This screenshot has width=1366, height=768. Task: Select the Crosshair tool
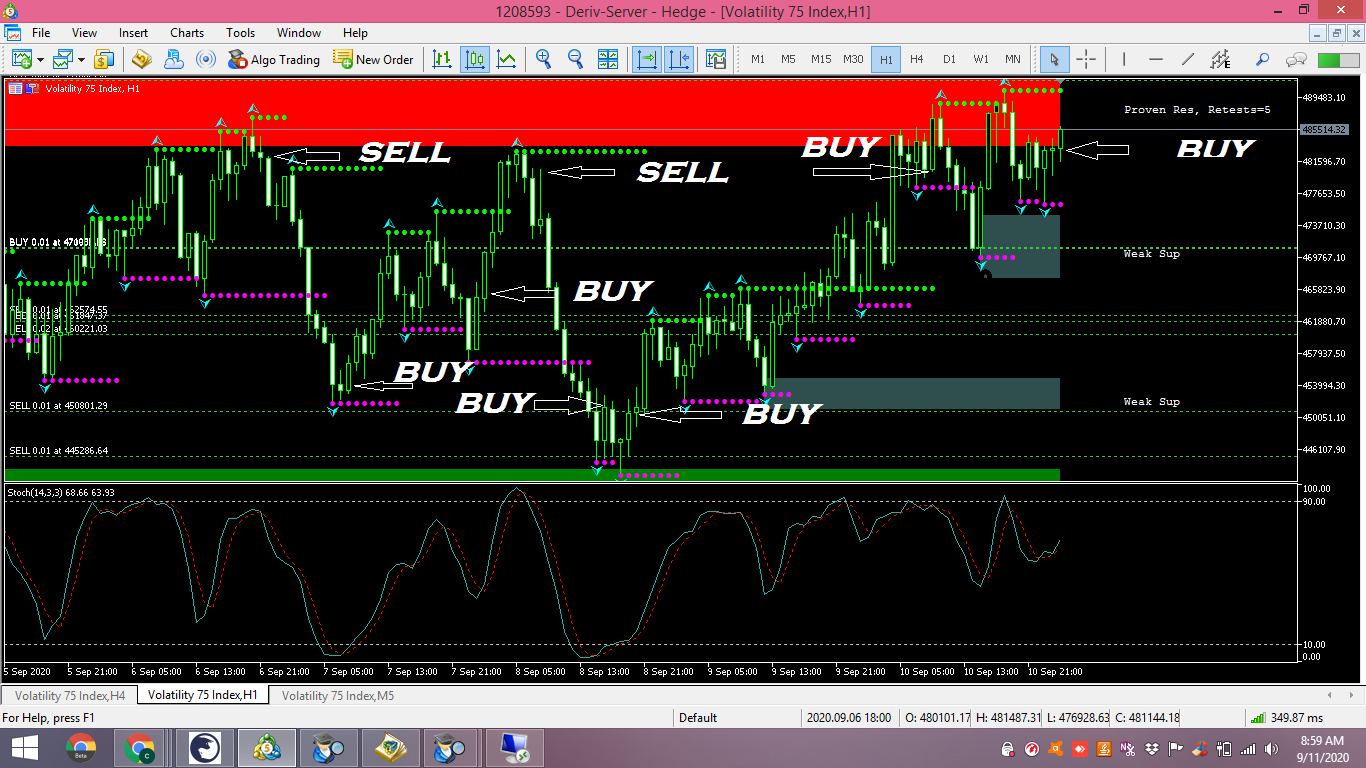coord(1085,60)
